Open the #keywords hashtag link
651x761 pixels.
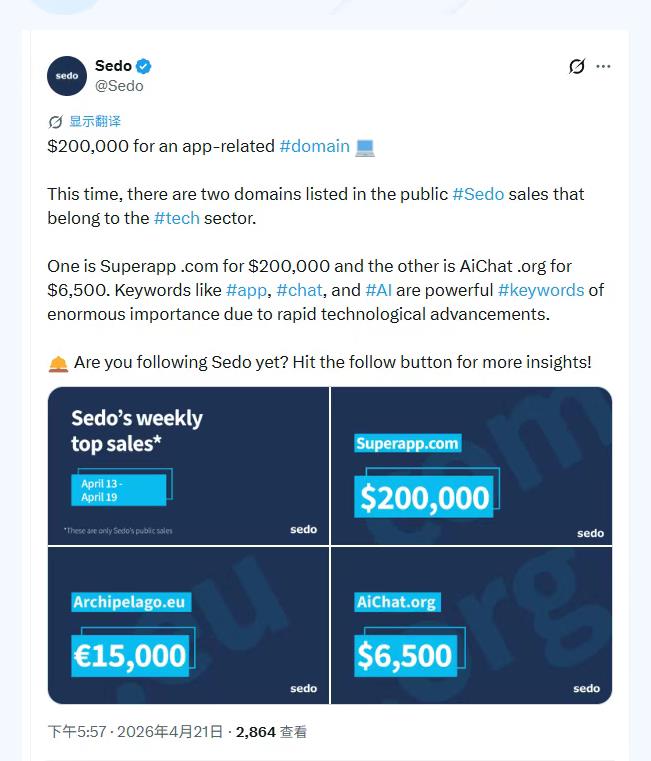540,290
